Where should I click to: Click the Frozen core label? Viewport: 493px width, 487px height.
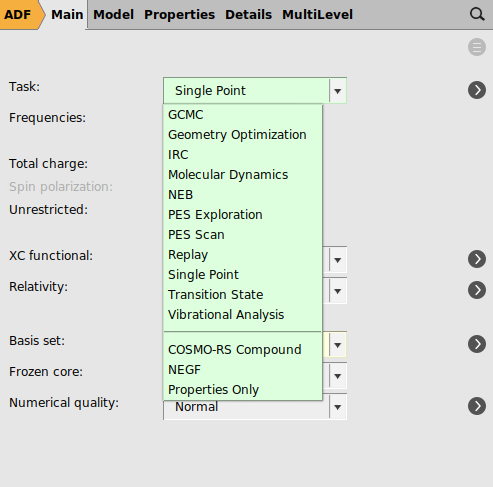(x=46, y=372)
